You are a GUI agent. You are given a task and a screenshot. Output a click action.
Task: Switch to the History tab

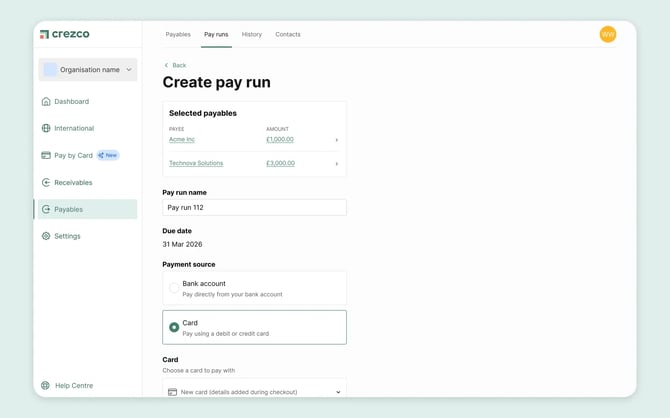tap(252, 34)
